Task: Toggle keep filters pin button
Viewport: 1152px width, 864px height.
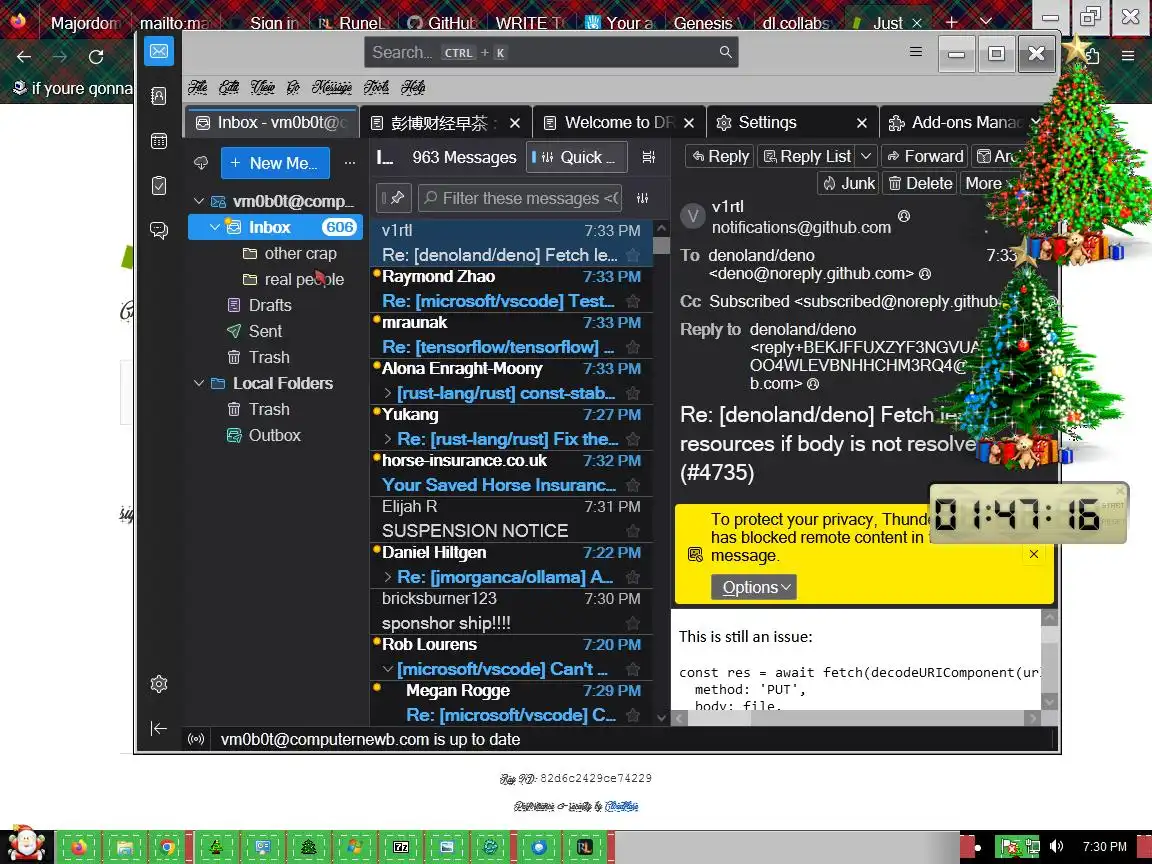Action: coord(393,198)
